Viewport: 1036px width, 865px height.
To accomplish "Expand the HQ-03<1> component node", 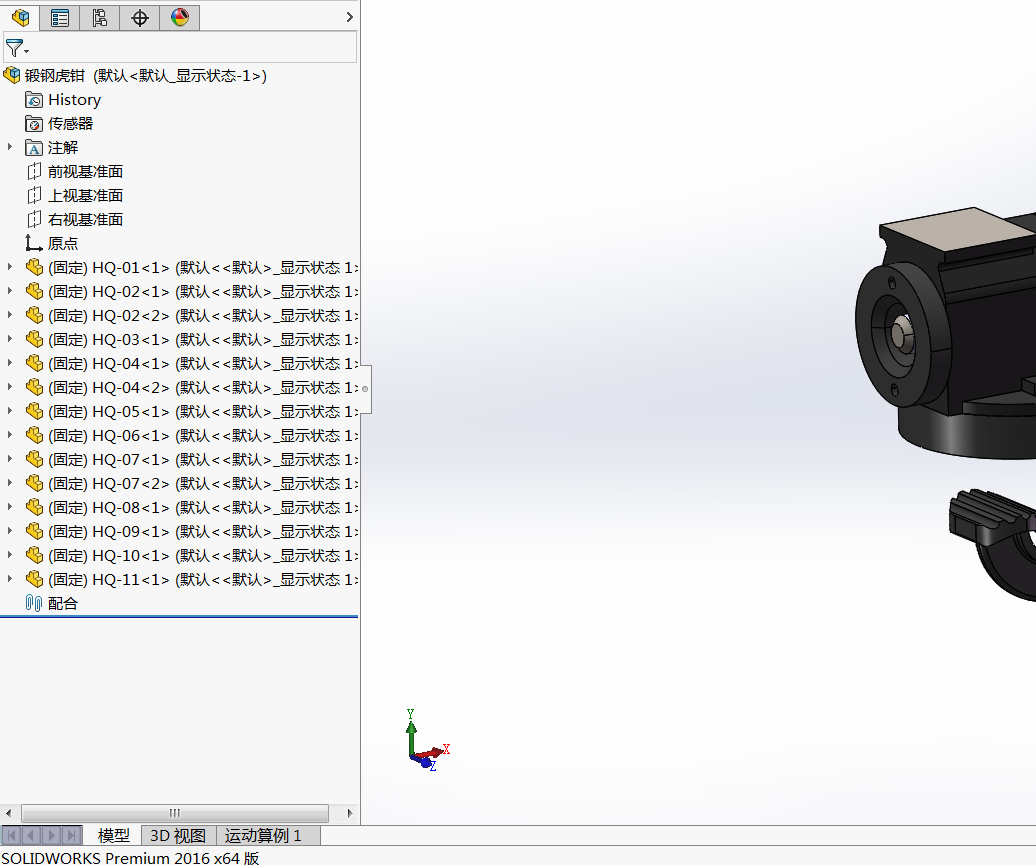I will coord(9,339).
